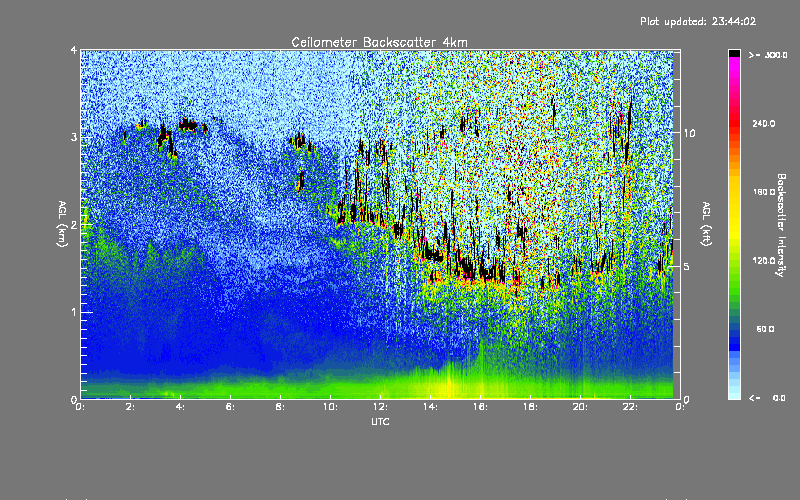This screenshot has width=800, height=500.
Task: Click the black top segment of the colorbar
Action: [734, 53]
